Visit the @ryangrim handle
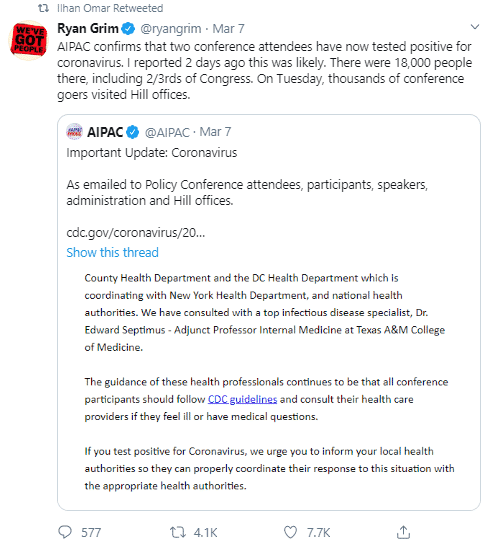Screen dimensions: 489x555 [x=171, y=29]
